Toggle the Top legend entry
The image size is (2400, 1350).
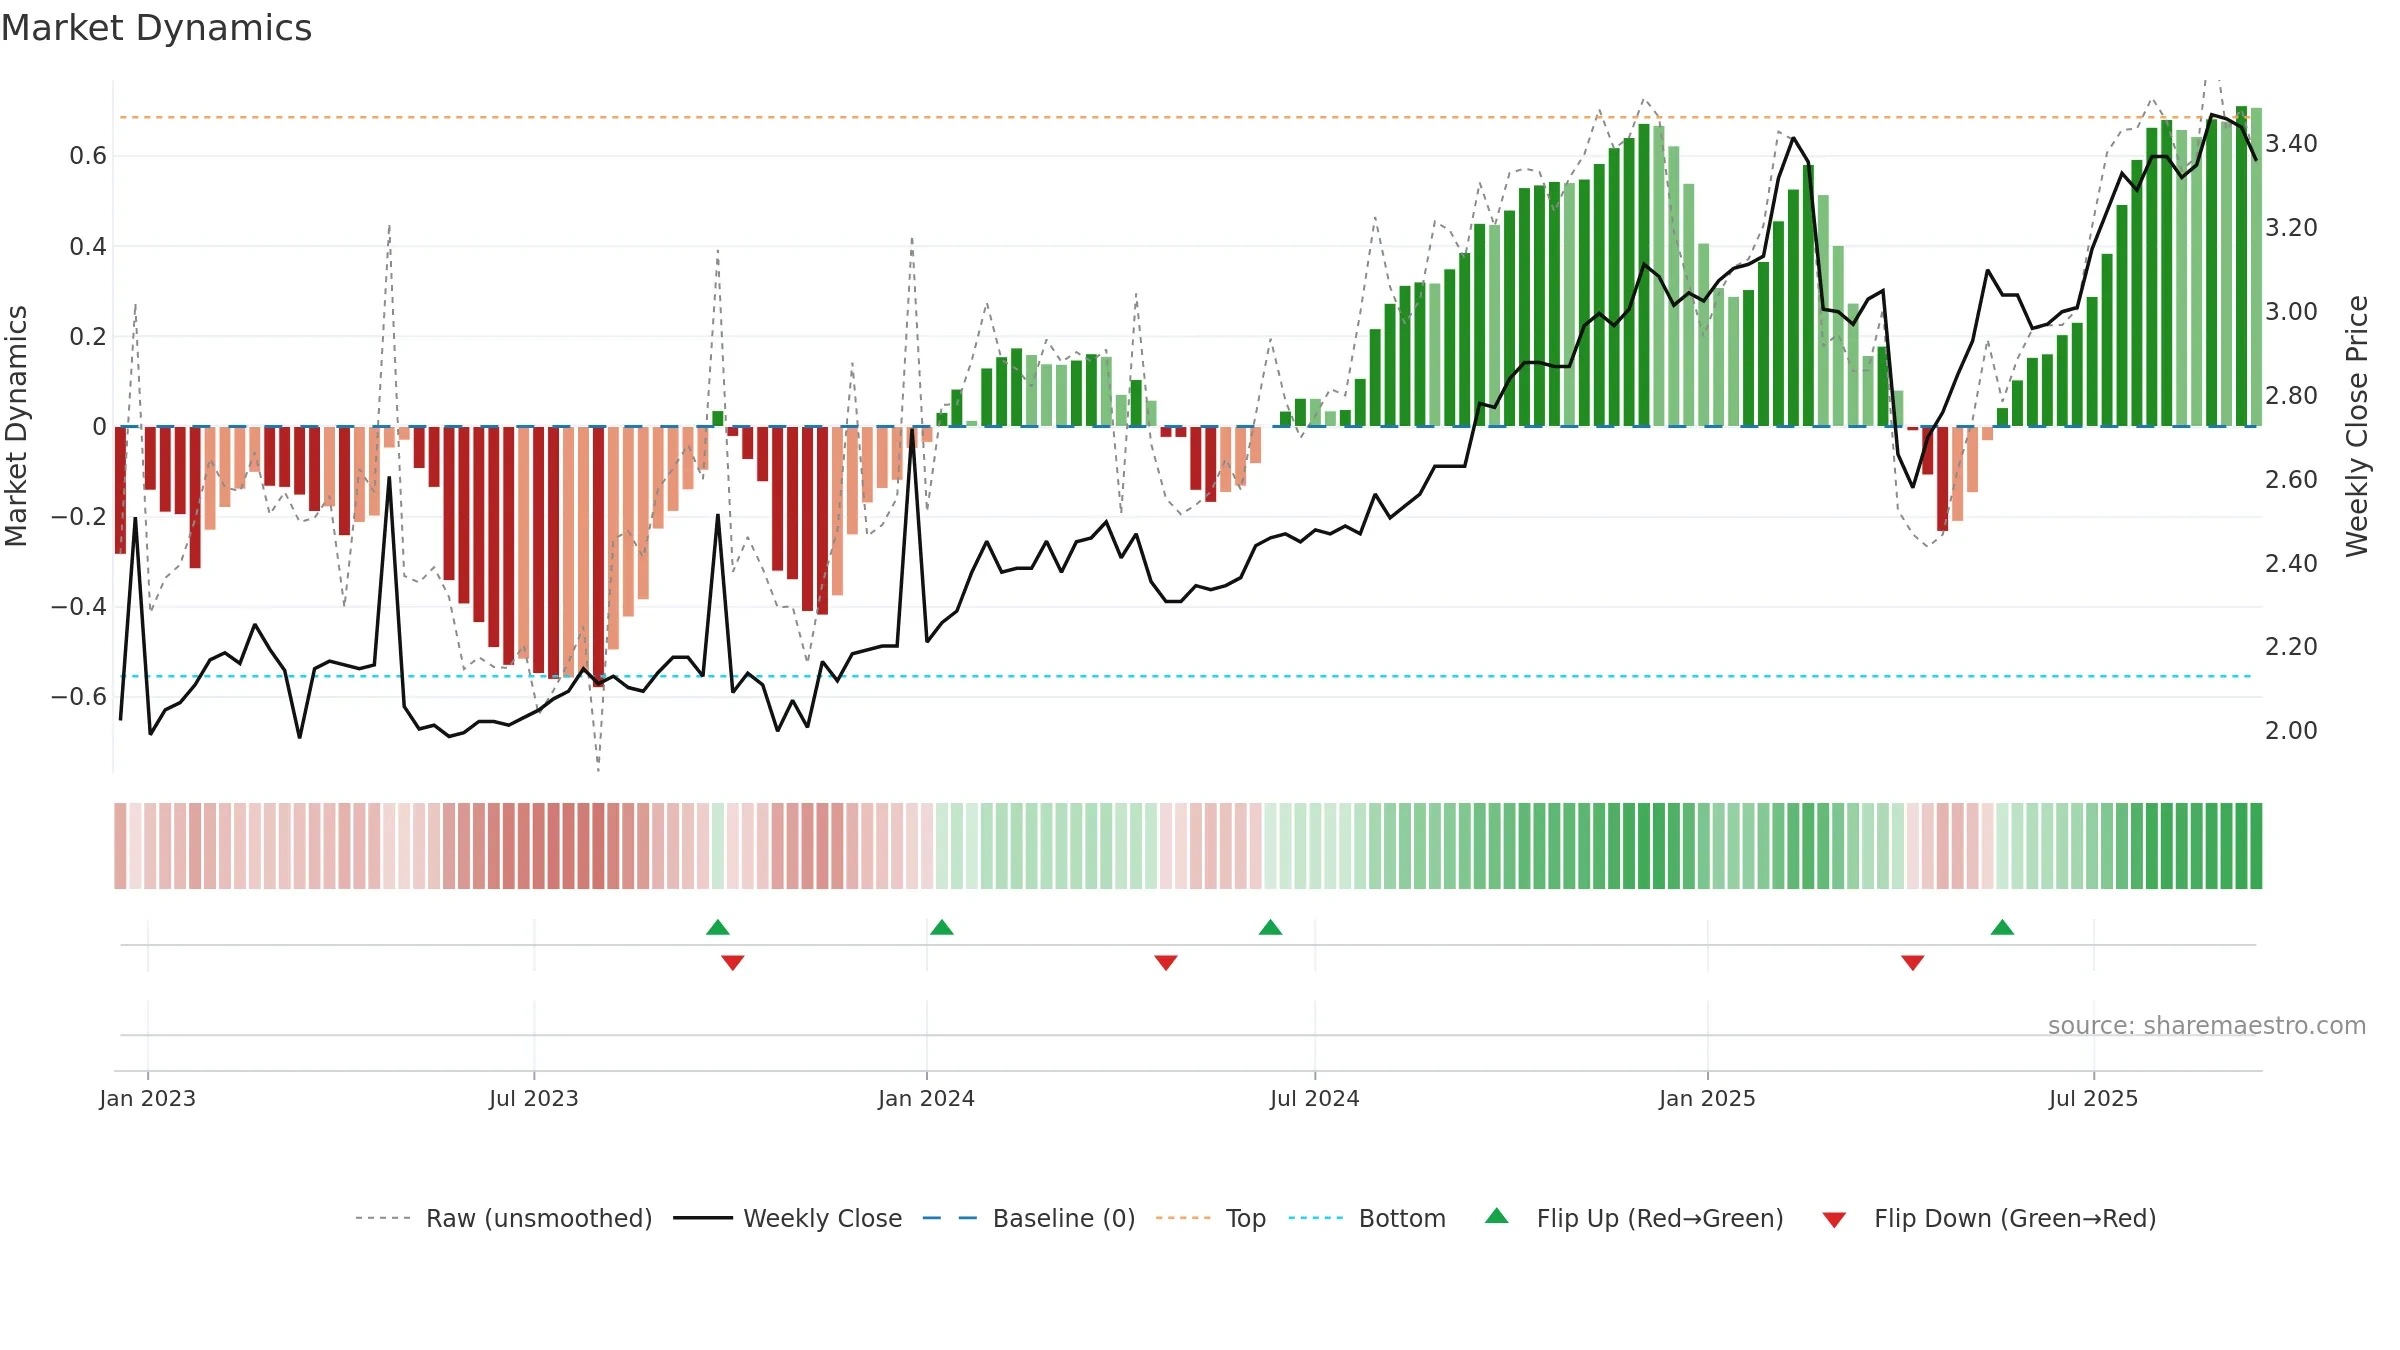[1210, 1218]
